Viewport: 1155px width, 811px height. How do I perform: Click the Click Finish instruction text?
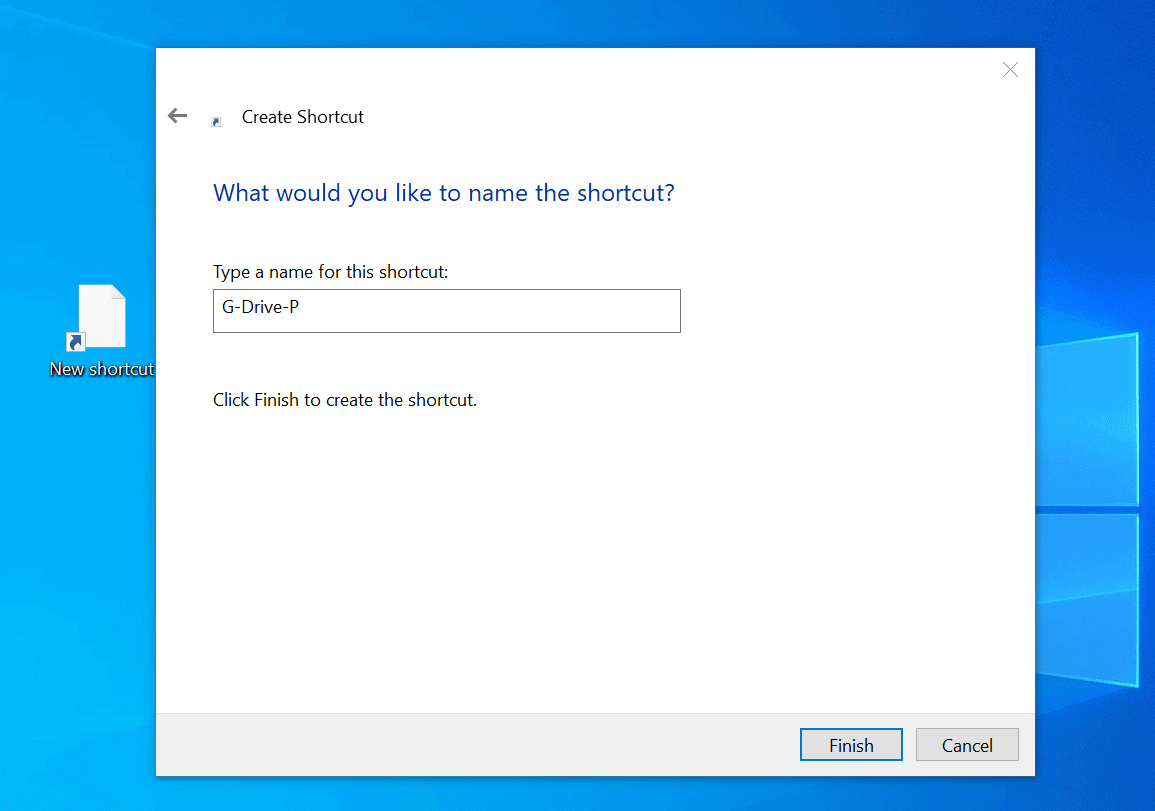pos(344,399)
